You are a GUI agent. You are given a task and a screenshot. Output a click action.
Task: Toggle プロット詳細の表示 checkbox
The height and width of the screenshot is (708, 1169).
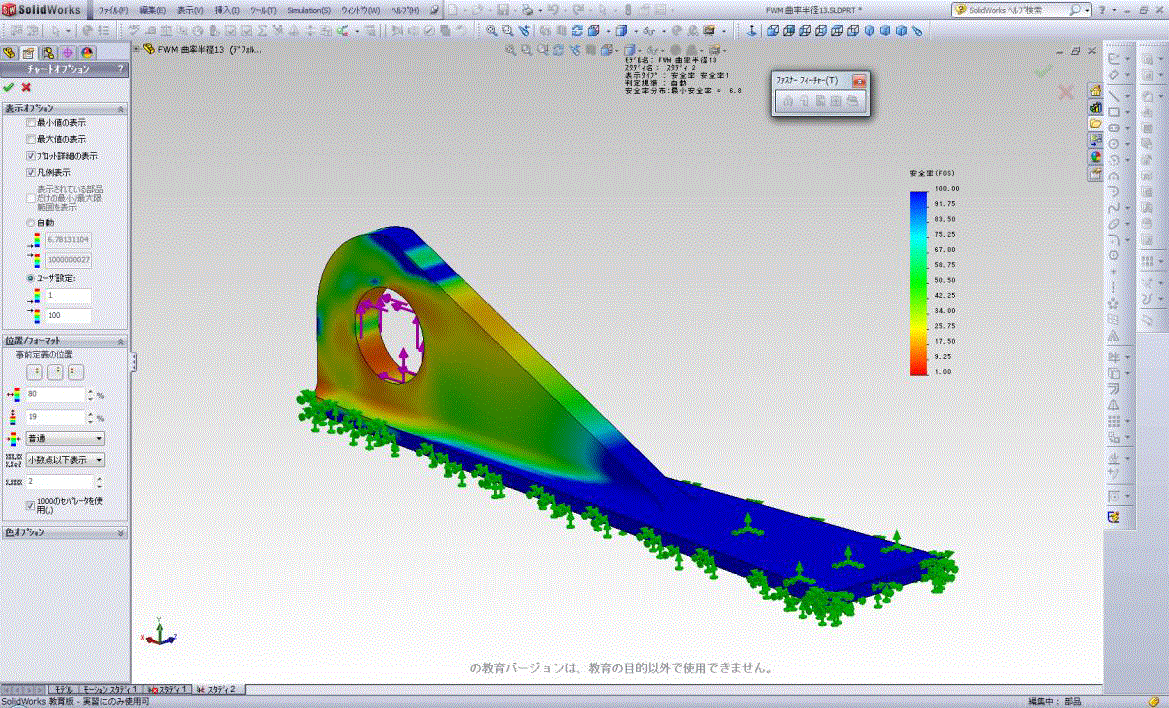(x=31, y=156)
